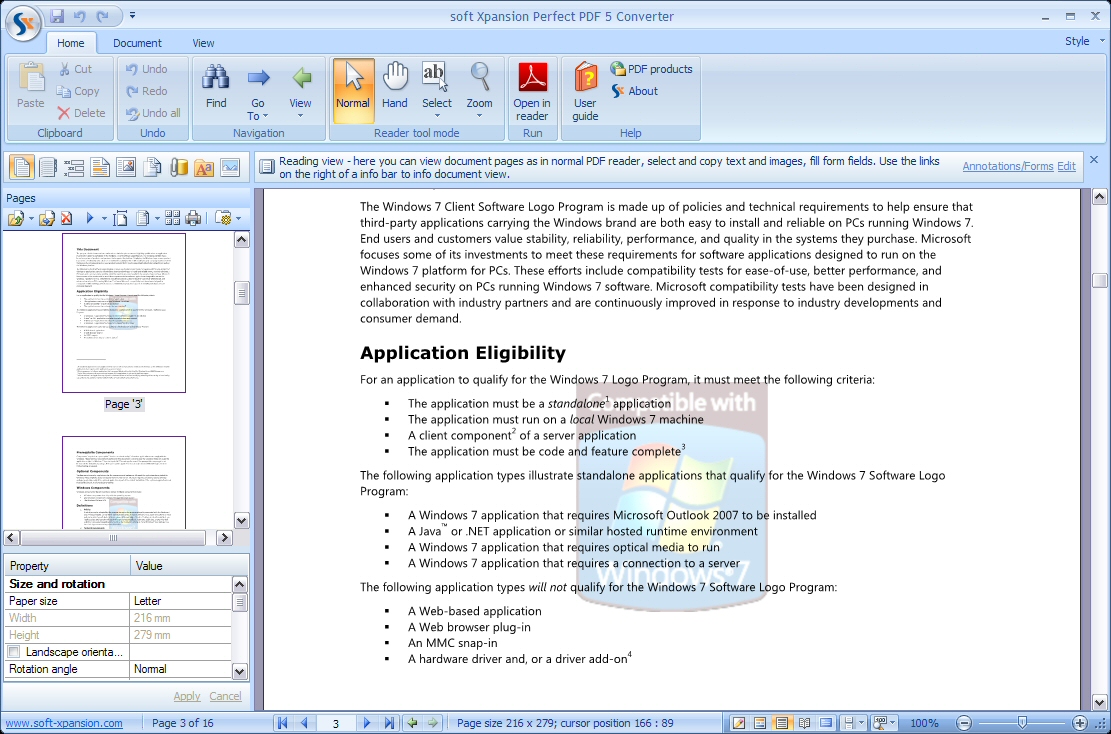Switch to the Home ribbon tab
This screenshot has width=1111, height=734.
pyautogui.click(x=70, y=43)
